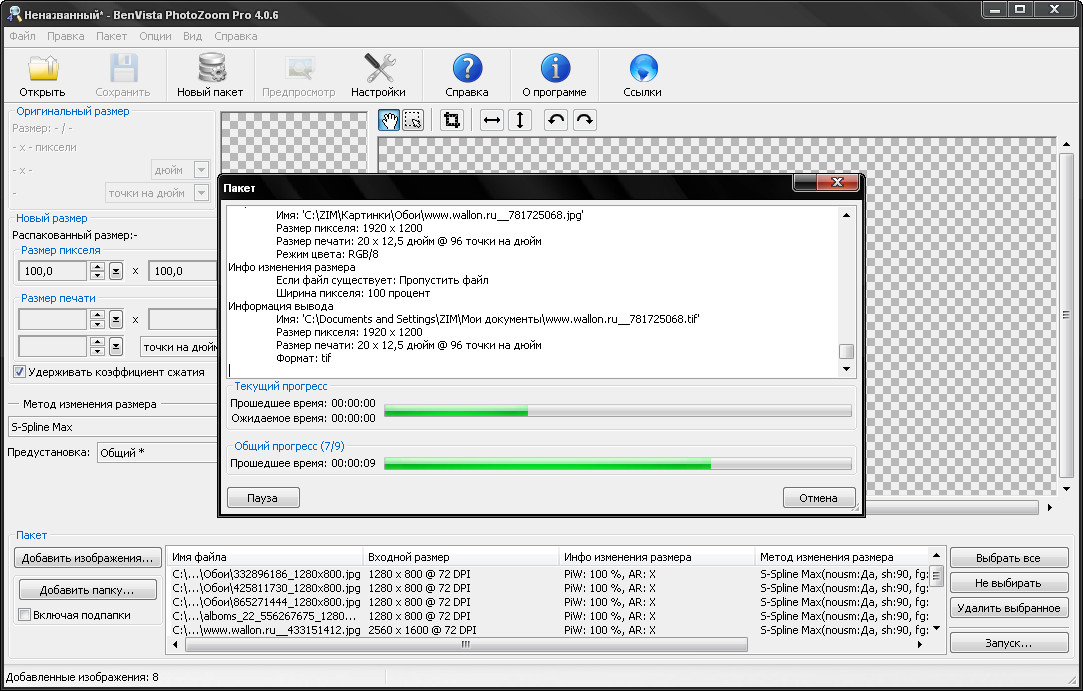Click the batch list horizontal scrollbar
Viewport: 1083px width, 691px height.
(x=466, y=644)
